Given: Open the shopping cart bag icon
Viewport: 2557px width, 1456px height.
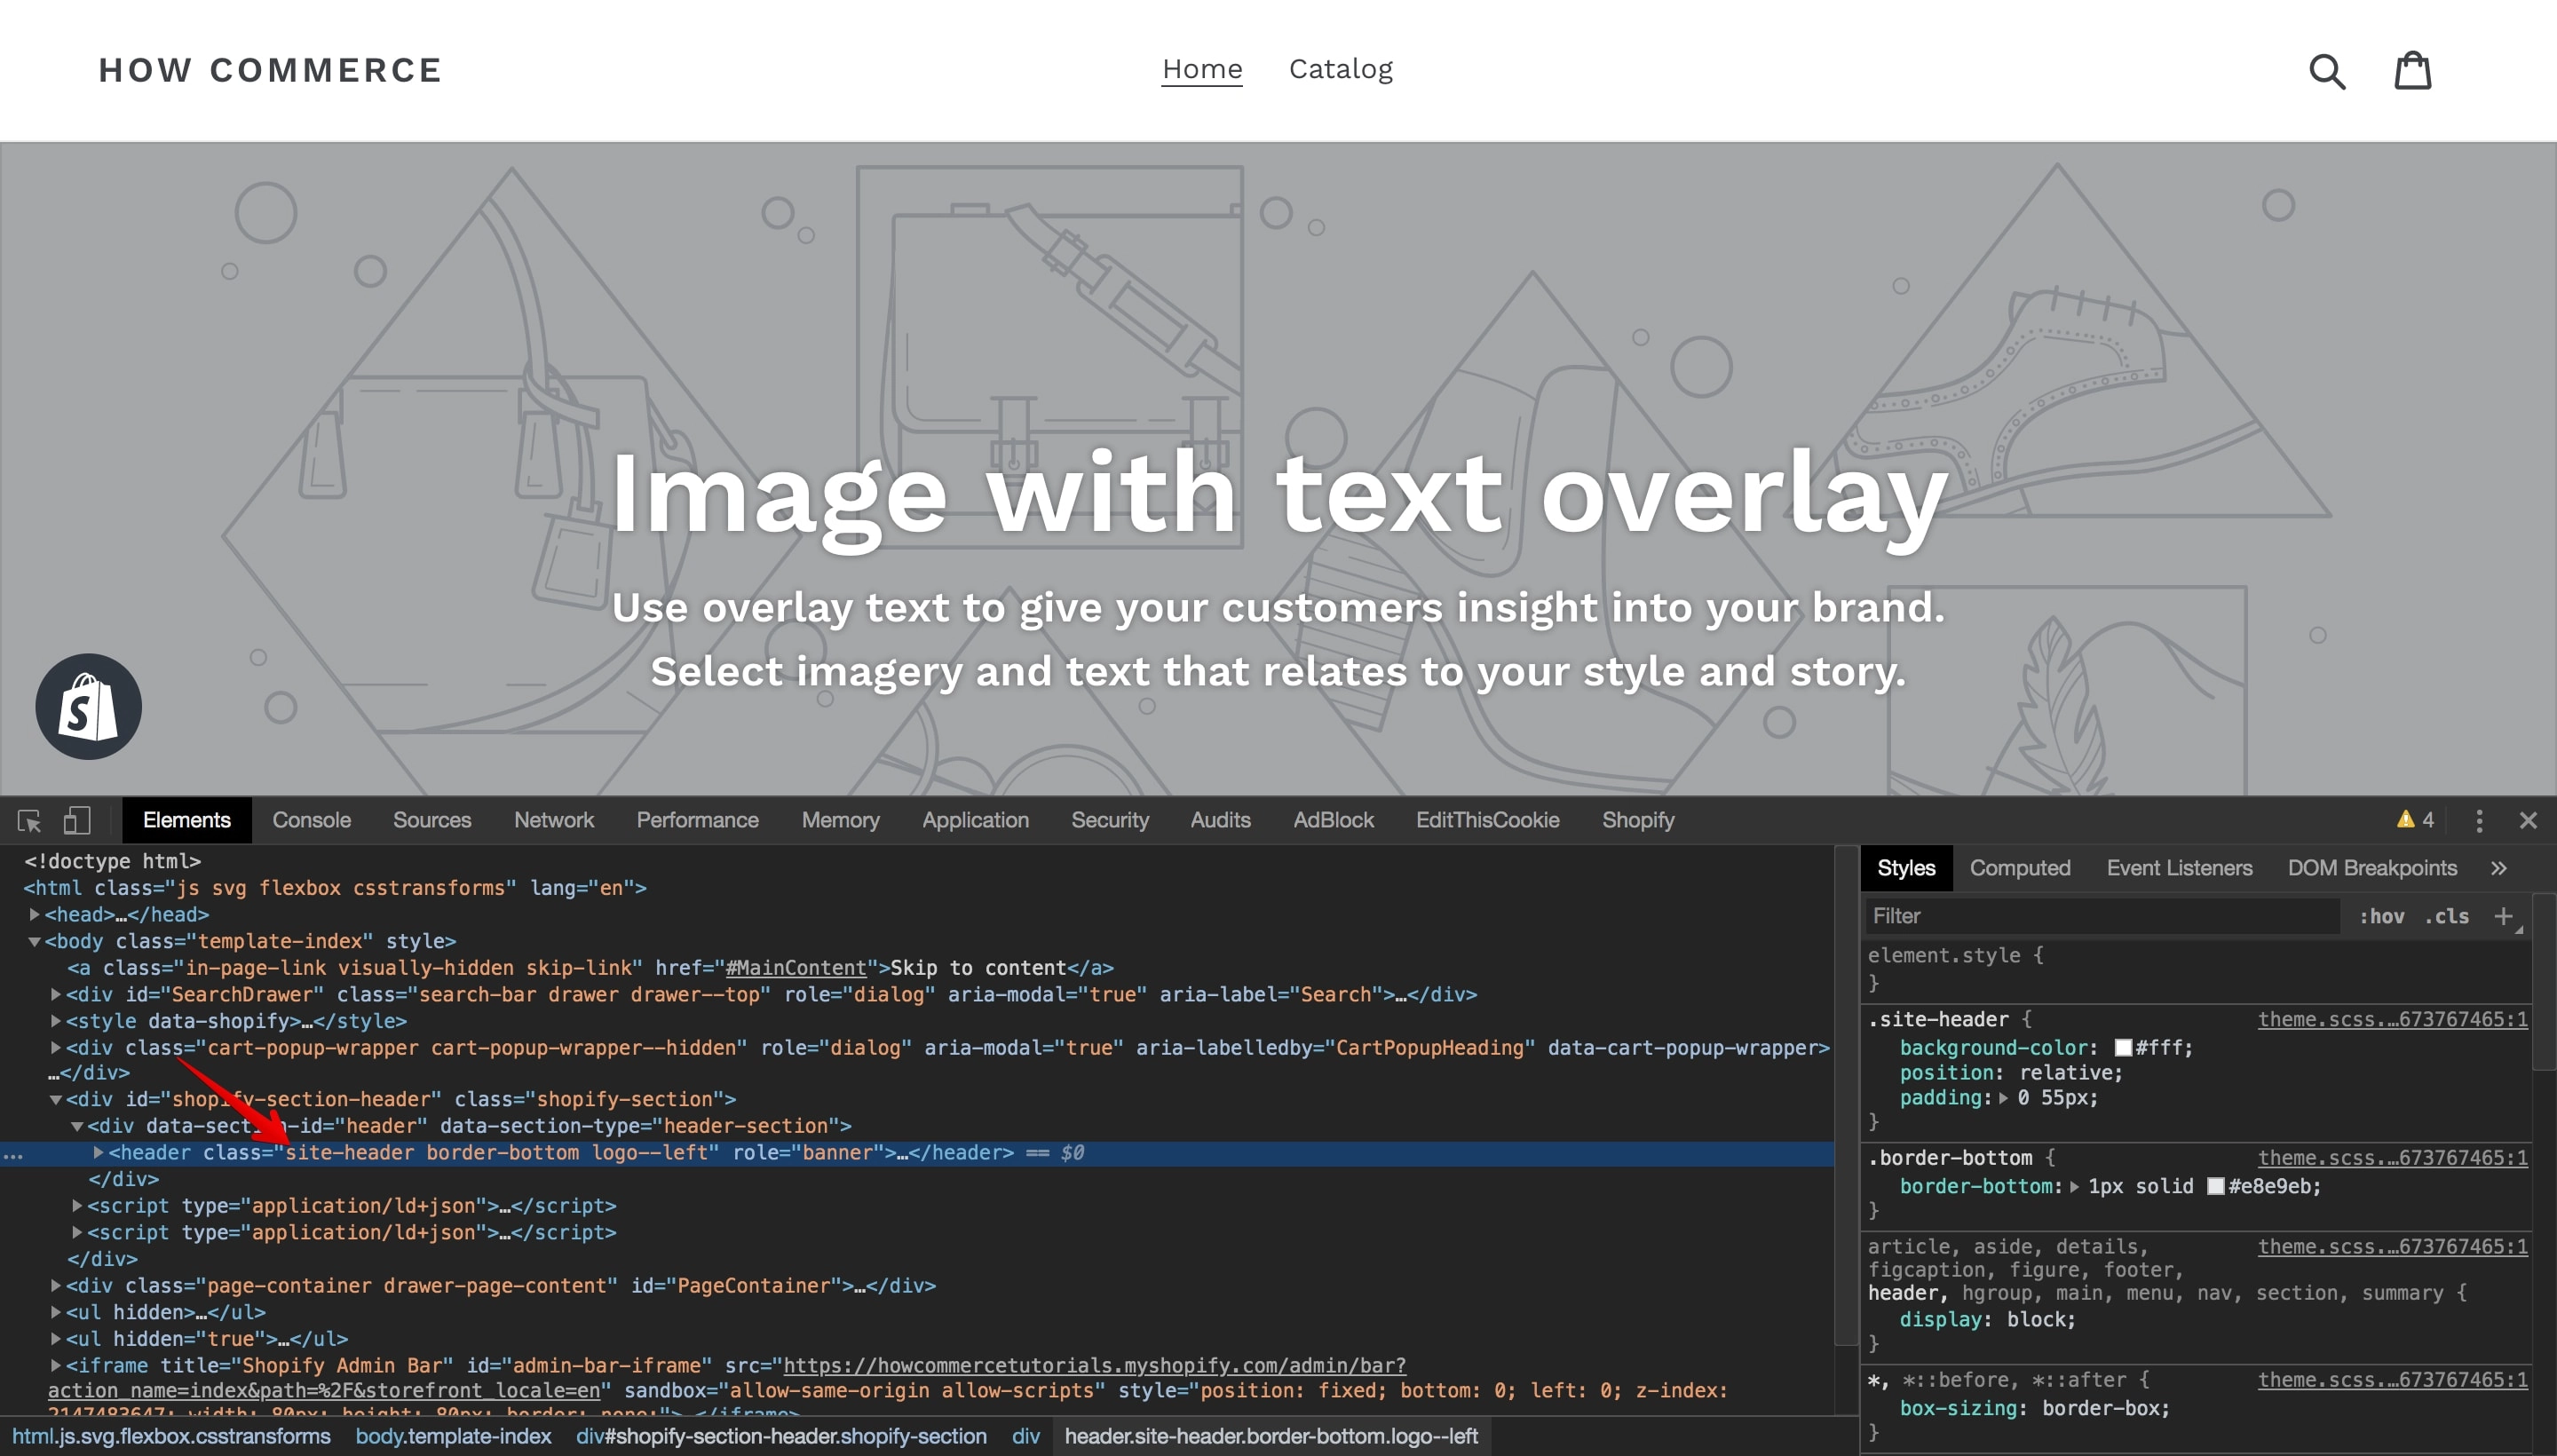Looking at the screenshot, I should pyautogui.click(x=2412, y=70).
